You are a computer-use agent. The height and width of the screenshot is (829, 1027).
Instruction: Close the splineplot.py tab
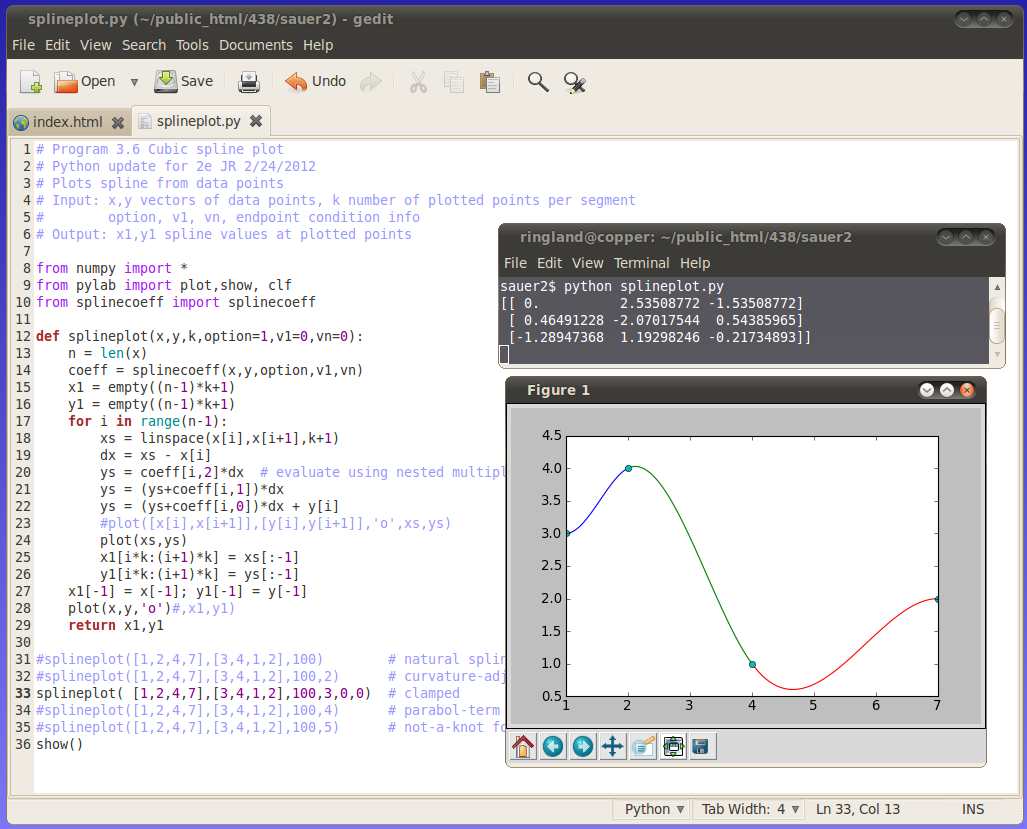[x=256, y=121]
